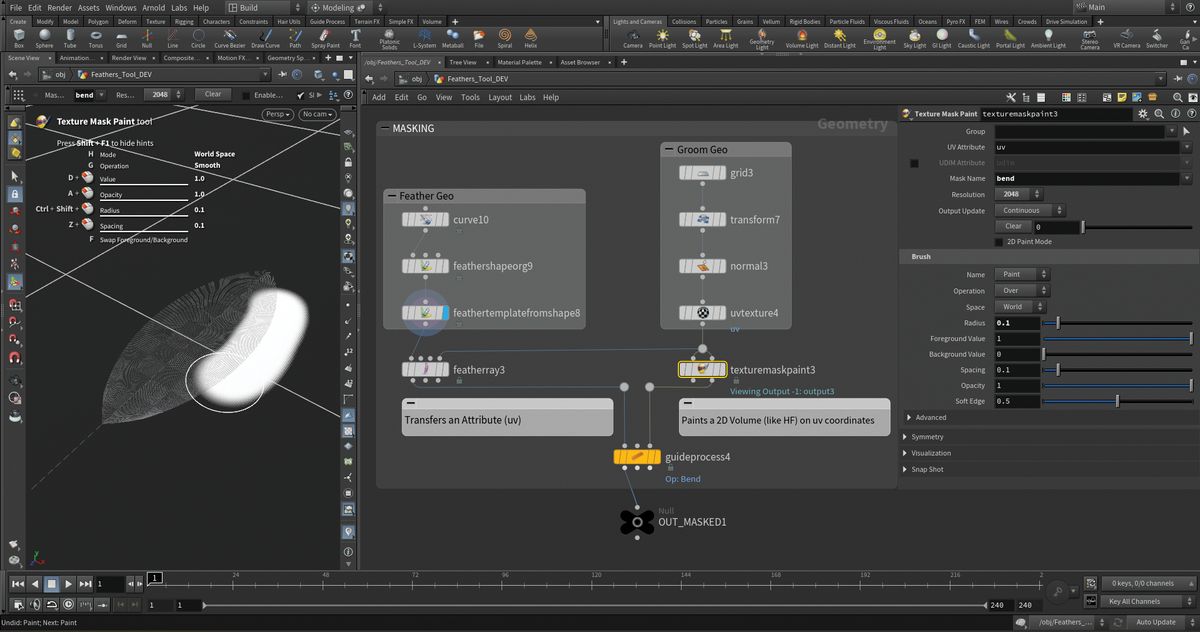The height and width of the screenshot is (632, 1200).
Task: Open the Texture Mask Paint gear settings icon
Action: [1142, 114]
